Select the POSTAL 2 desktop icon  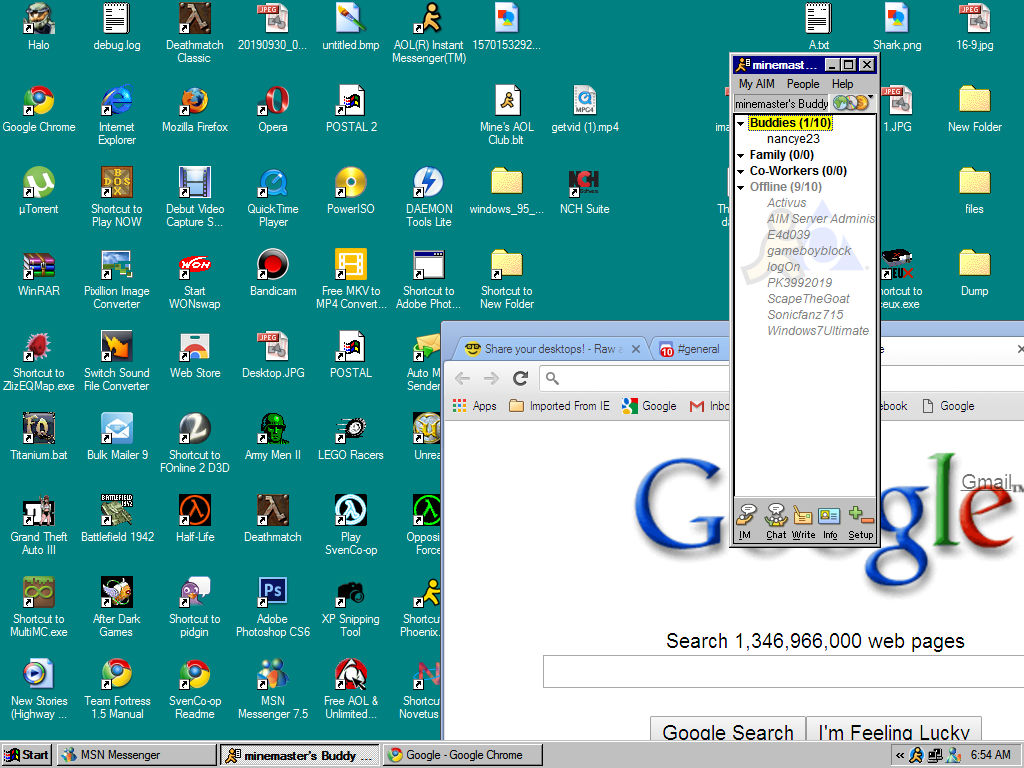coord(351,110)
